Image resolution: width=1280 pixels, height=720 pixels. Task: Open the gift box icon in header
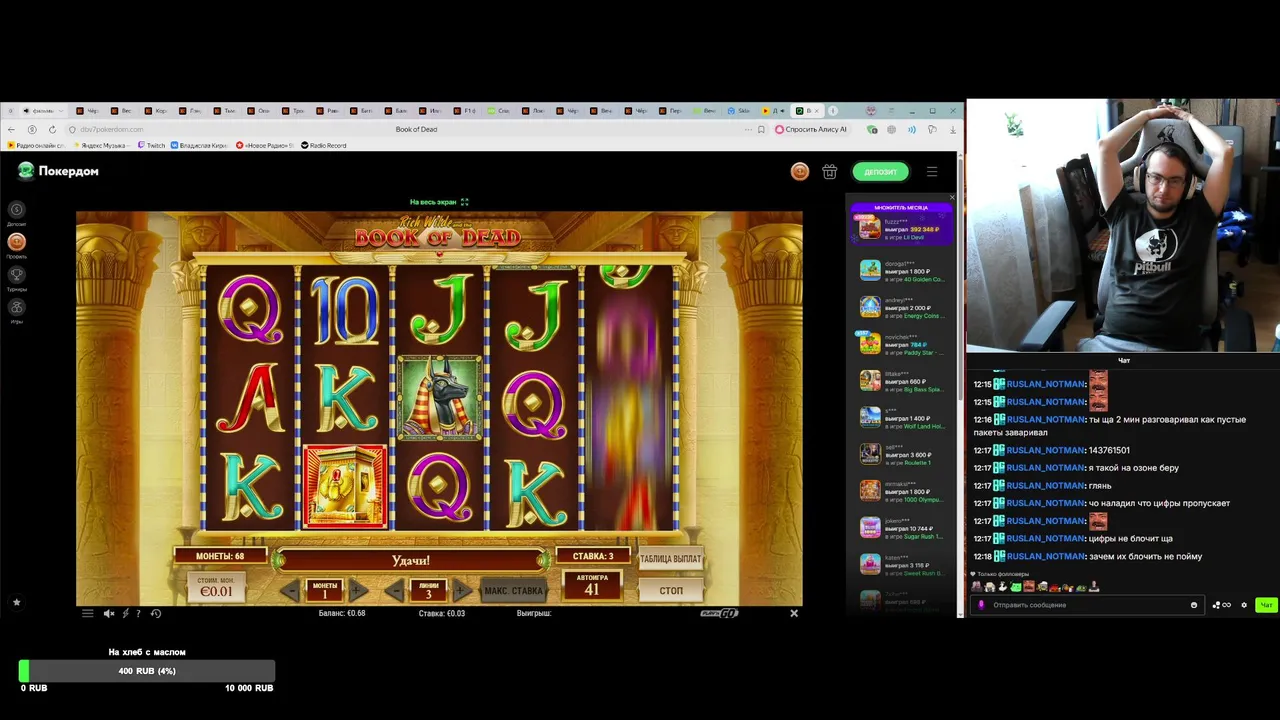point(829,172)
